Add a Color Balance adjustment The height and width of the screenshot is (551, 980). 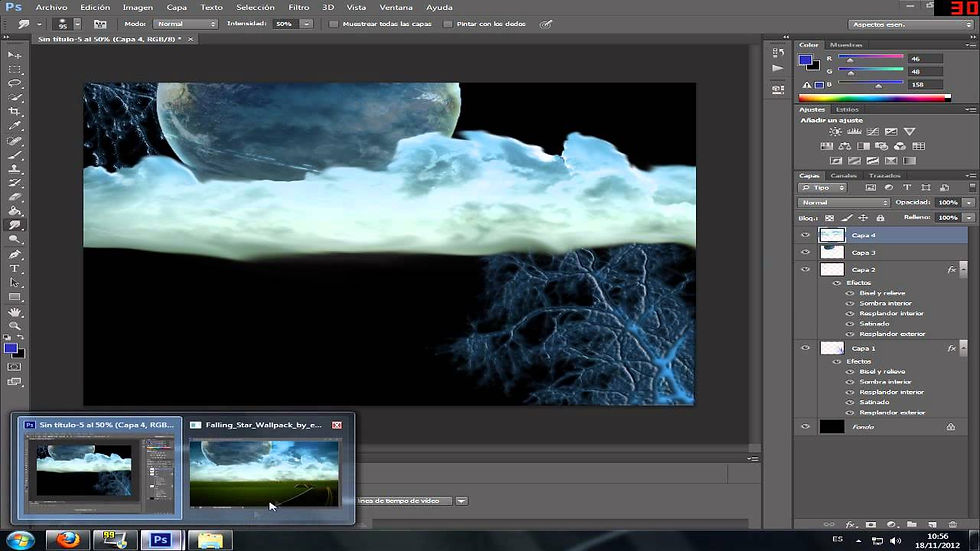click(x=844, y=146)
